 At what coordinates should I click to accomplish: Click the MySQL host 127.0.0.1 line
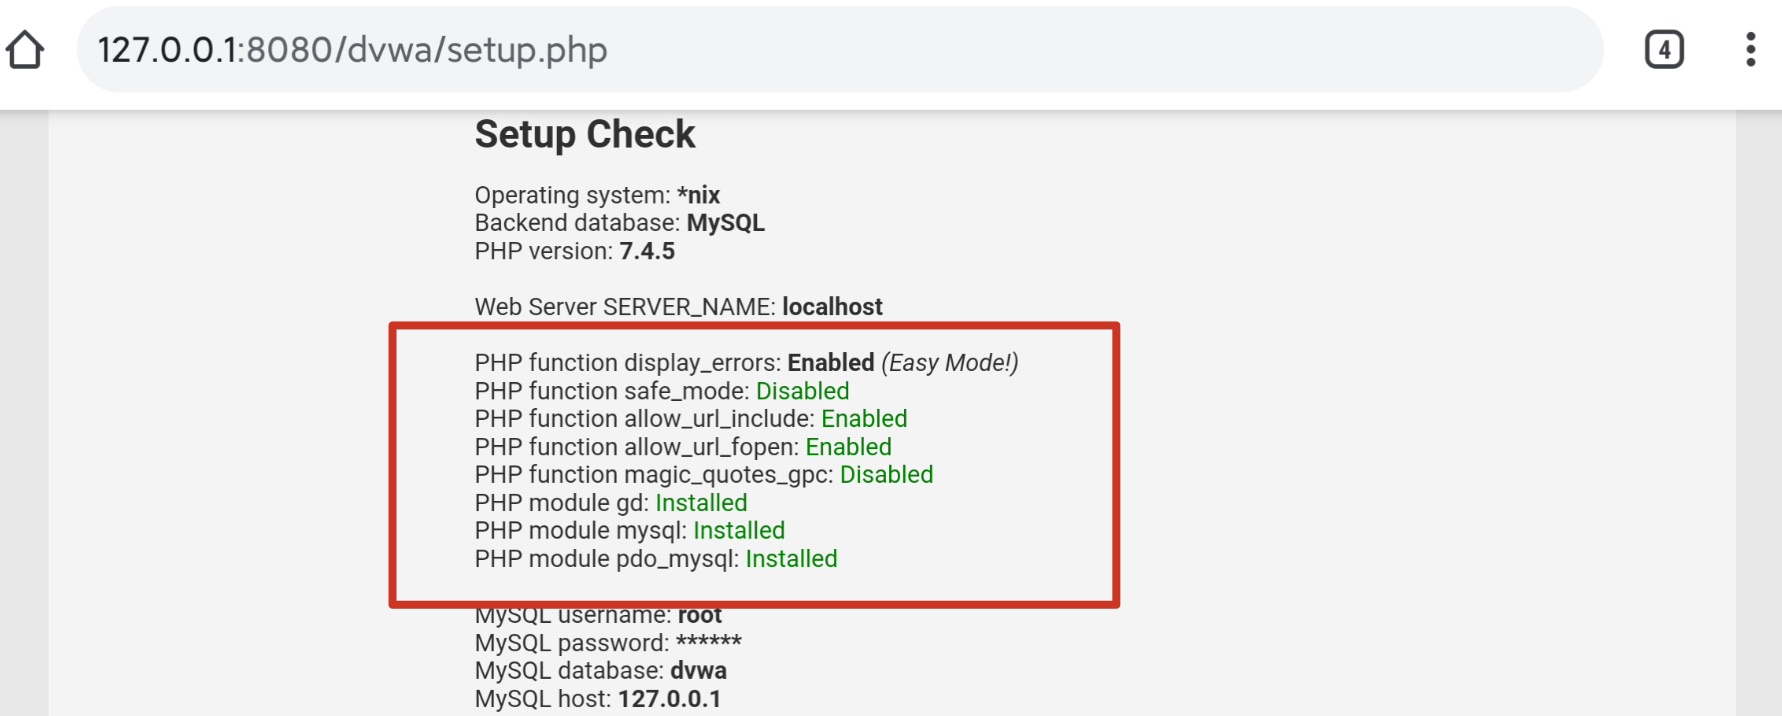coord(598,699)
